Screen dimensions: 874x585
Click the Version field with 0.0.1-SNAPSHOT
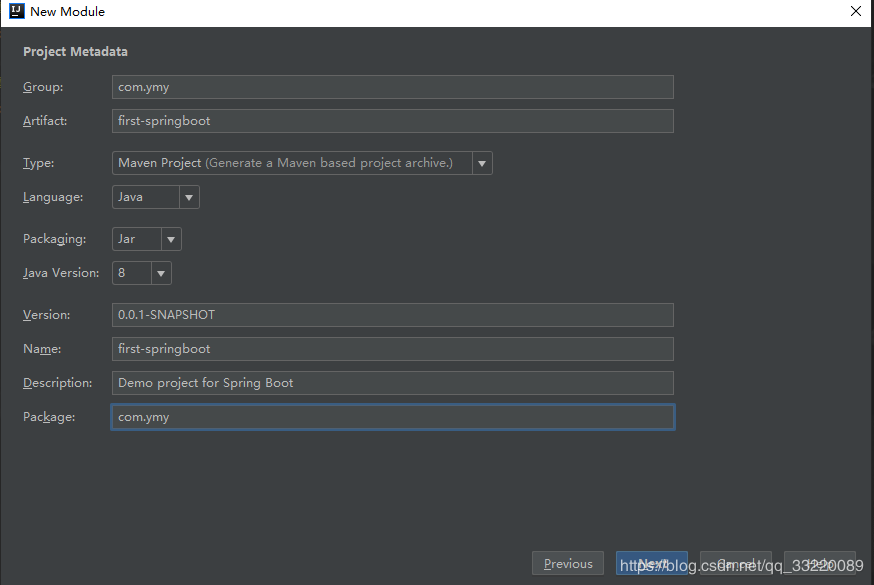(x=392, y=315)
